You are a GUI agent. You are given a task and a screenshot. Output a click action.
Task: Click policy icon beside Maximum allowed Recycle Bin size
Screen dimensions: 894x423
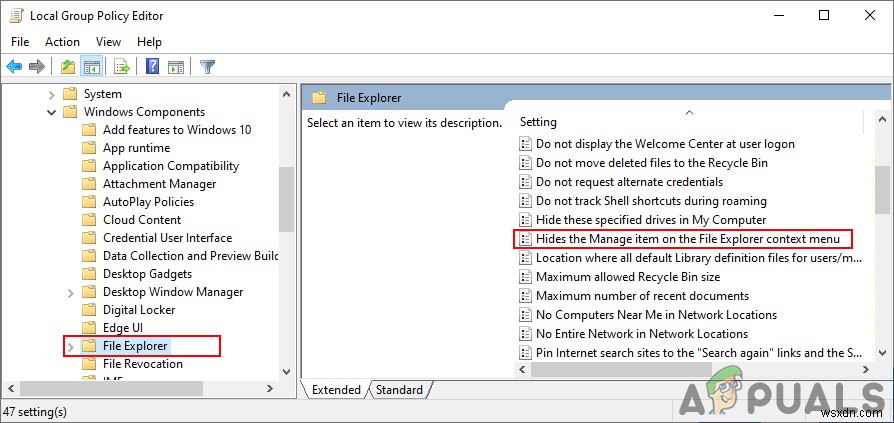(x=525, y=277)
